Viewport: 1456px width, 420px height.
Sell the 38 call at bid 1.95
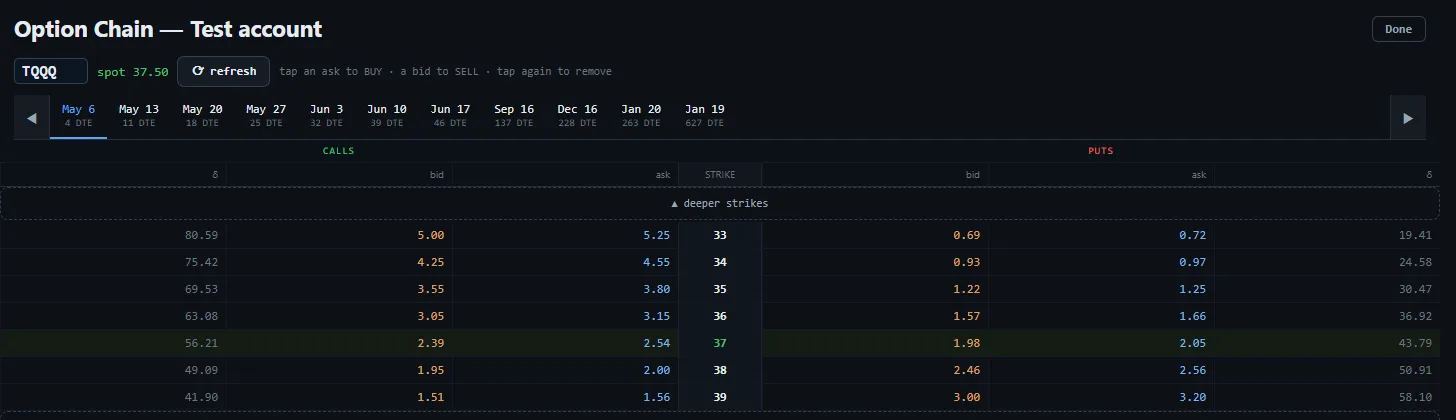339,370
